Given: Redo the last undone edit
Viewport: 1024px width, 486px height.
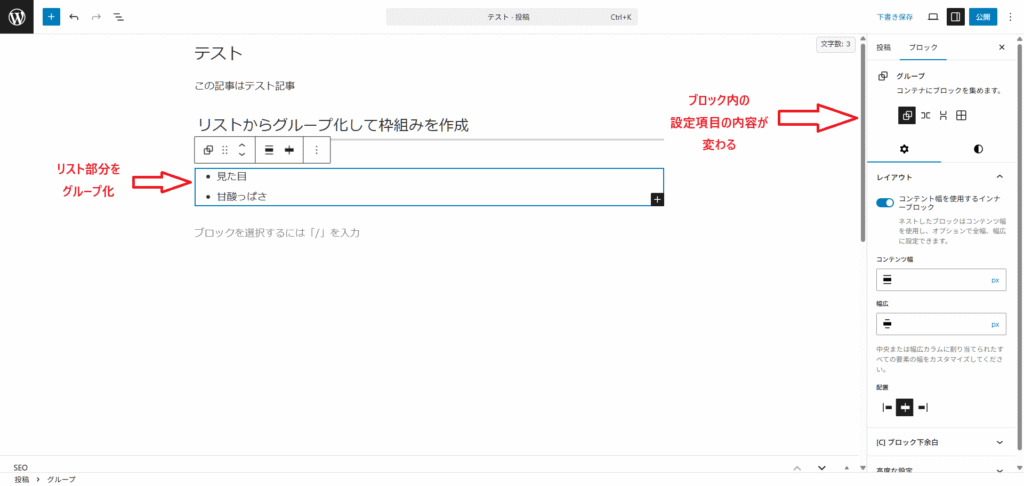Looking at the screenshot, I should (x=96, y=16).
